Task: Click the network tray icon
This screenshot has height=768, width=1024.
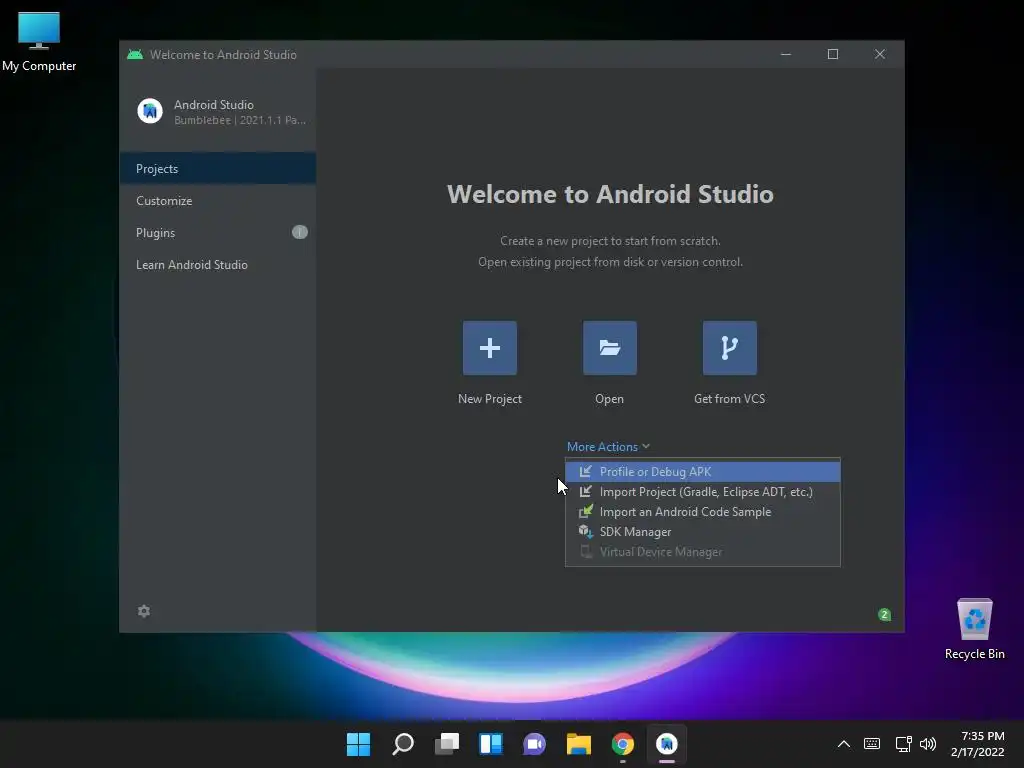Action: 904,744
